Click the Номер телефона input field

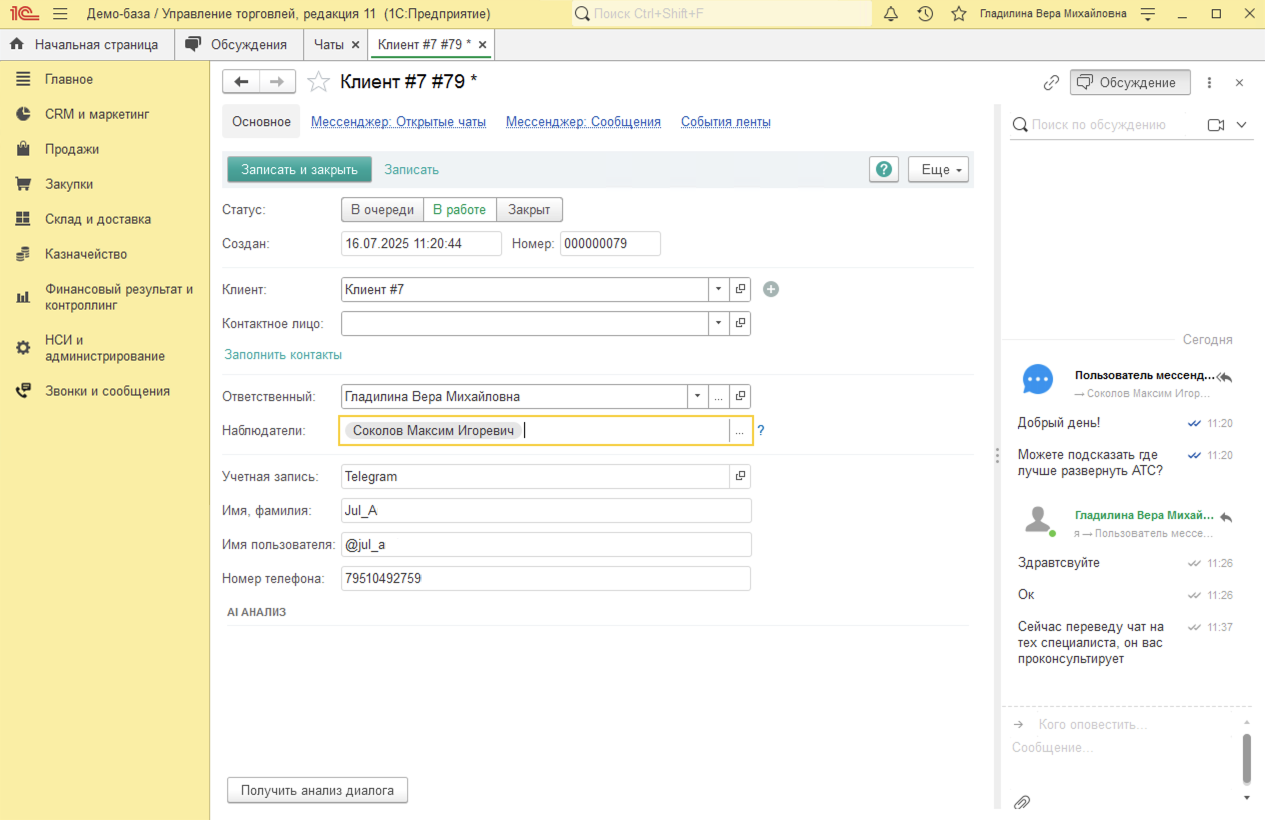tap(545, 579)
